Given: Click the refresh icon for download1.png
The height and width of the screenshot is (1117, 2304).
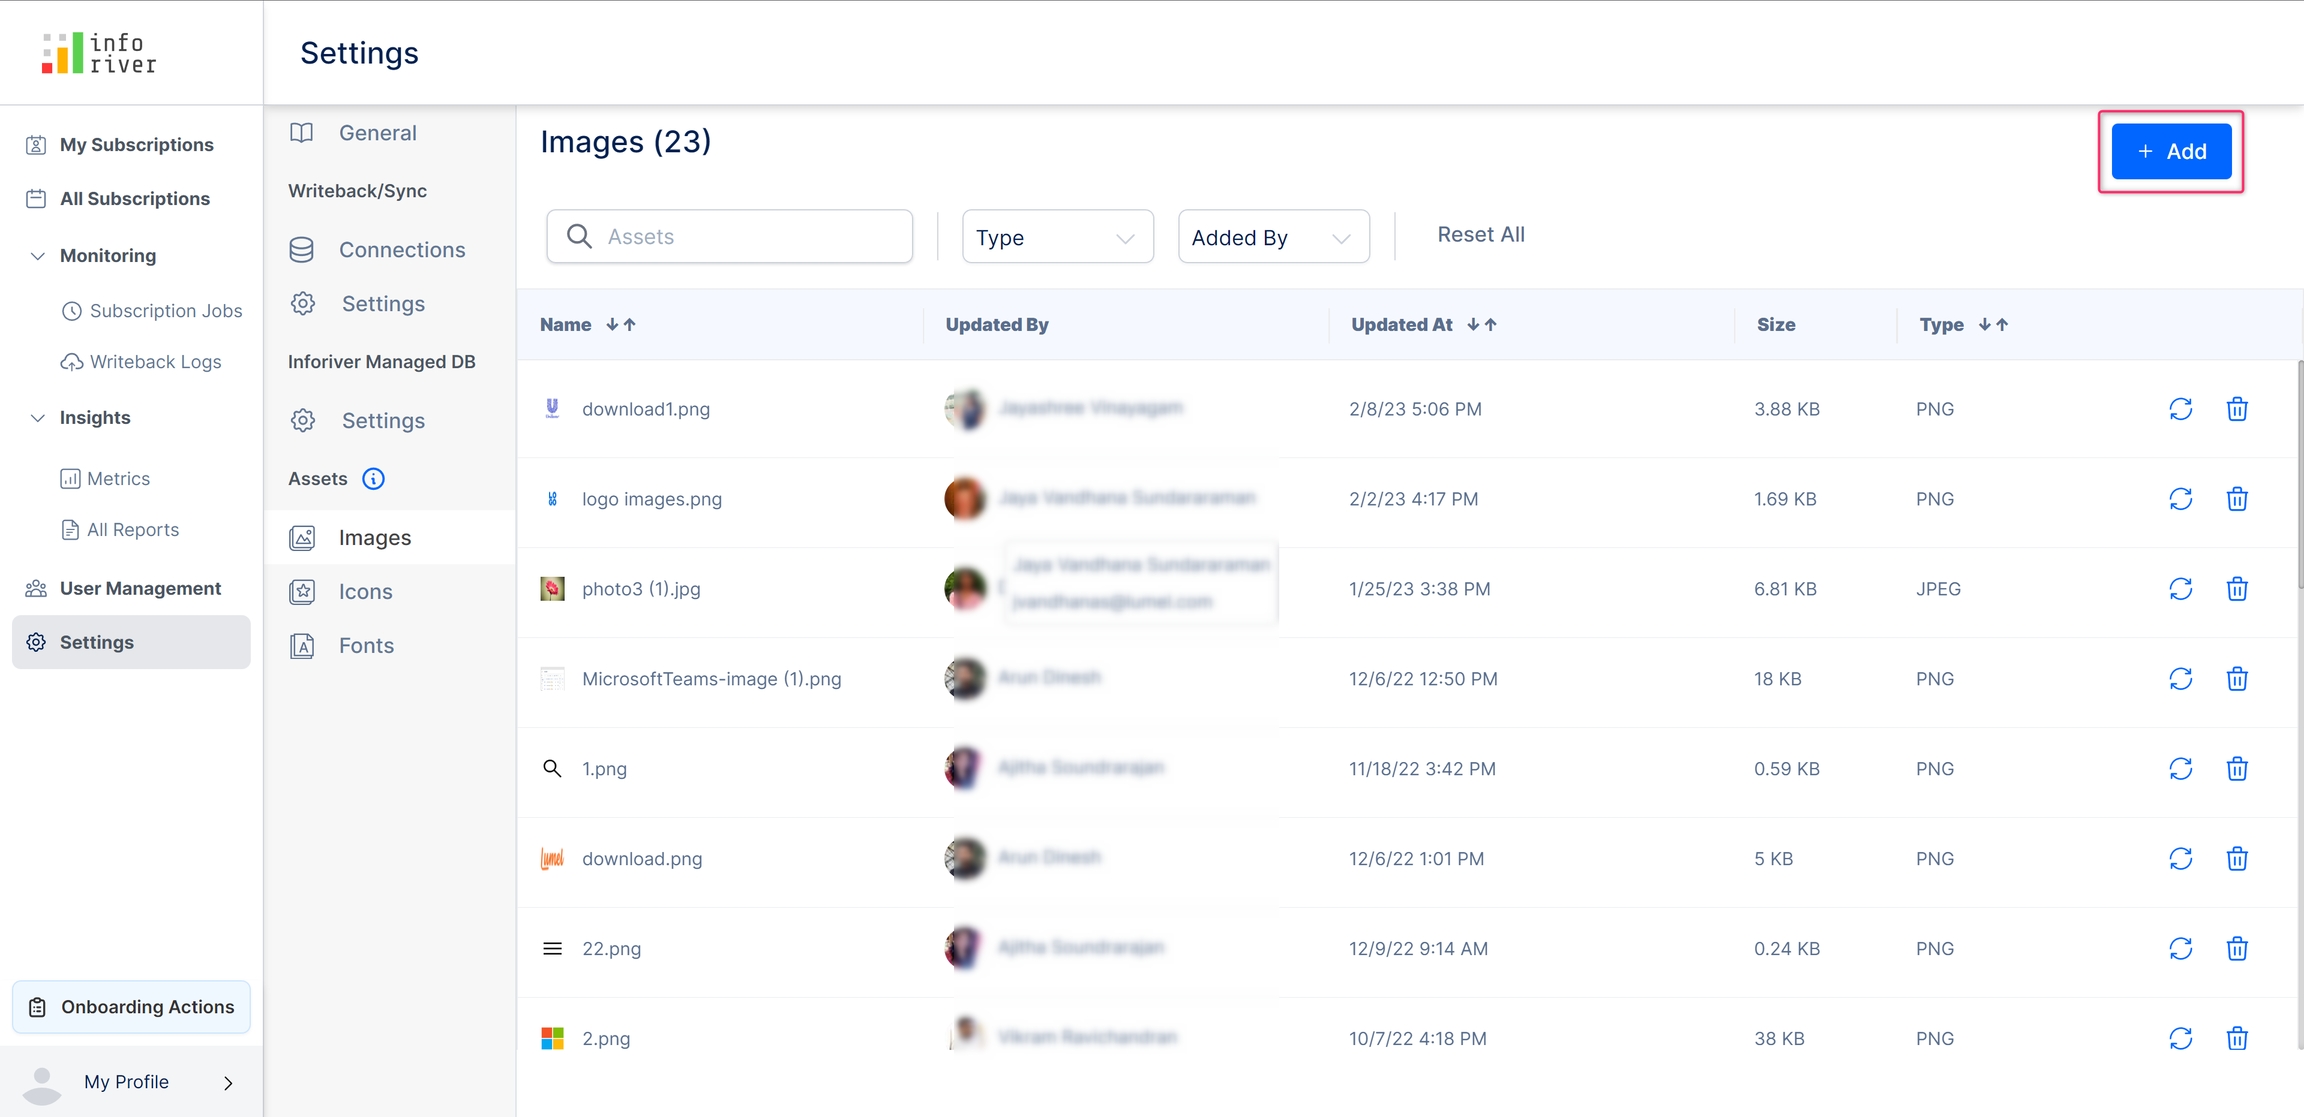Looking at the screenshot, I should [2180, 409].
